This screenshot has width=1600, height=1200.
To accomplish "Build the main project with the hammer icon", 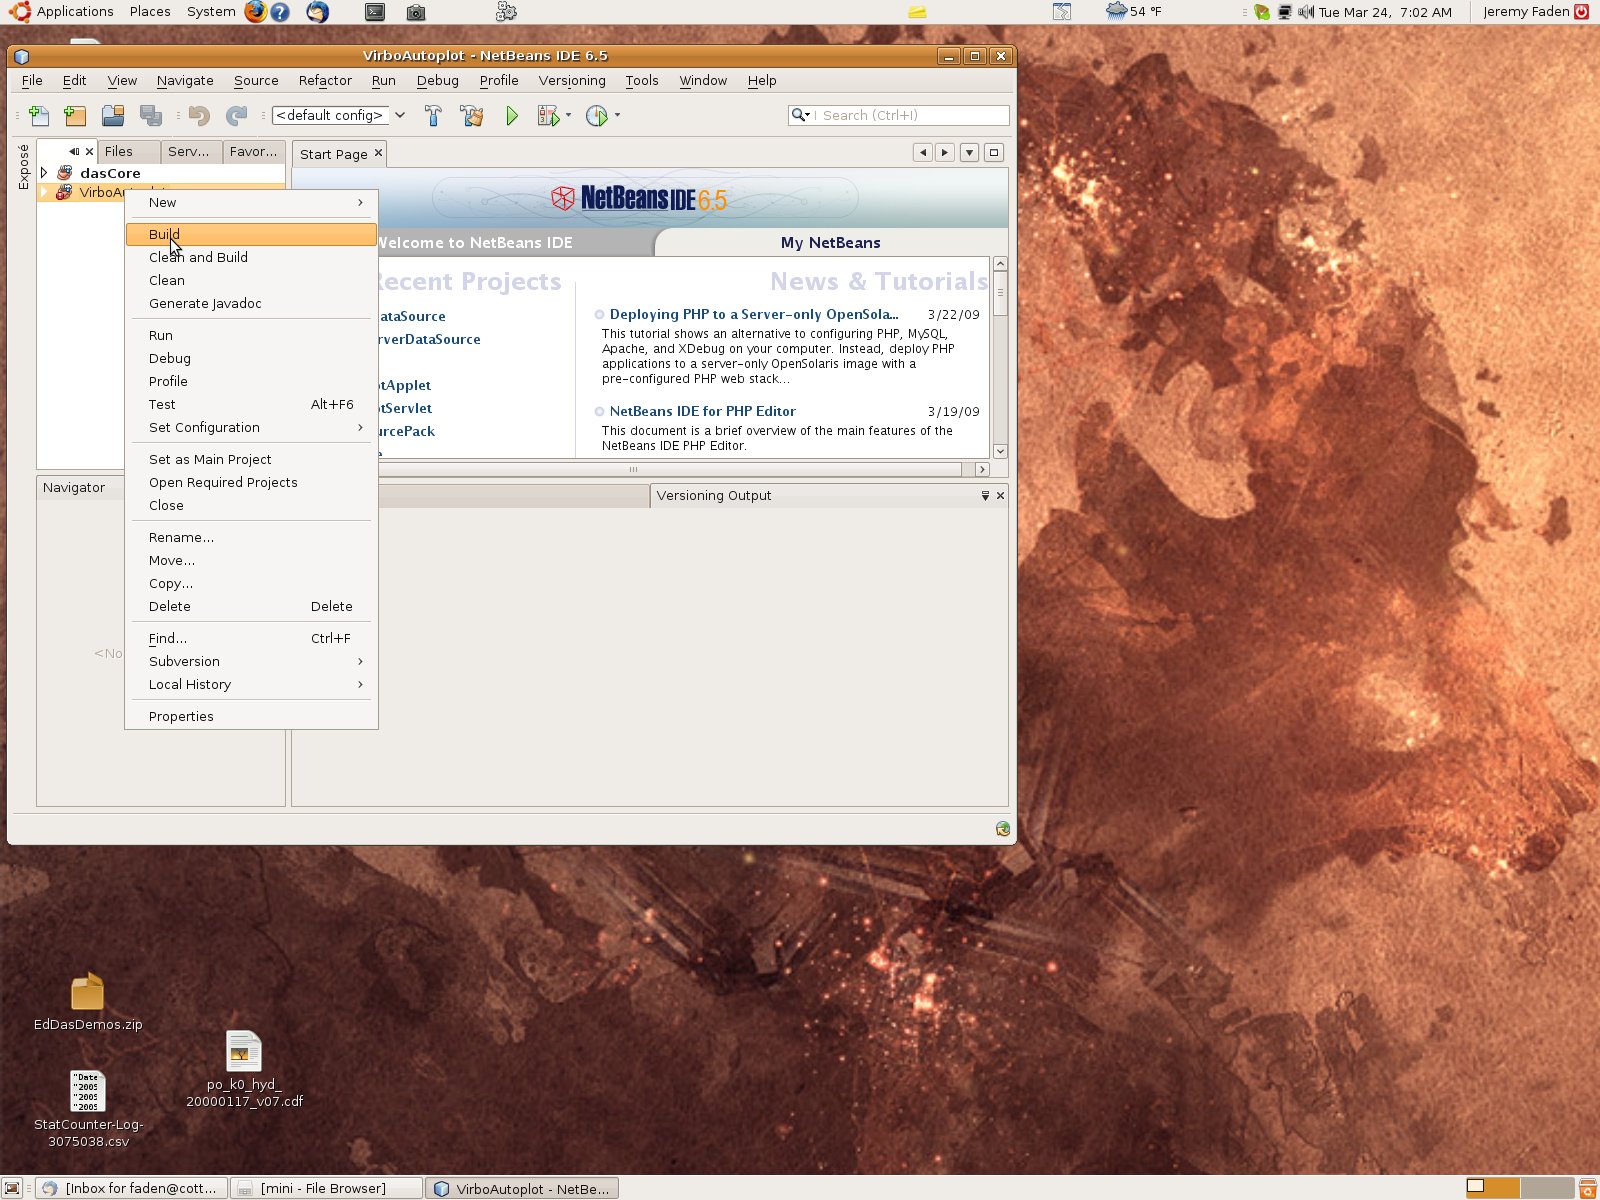I will pyautogui.click(x=433, y=115).
